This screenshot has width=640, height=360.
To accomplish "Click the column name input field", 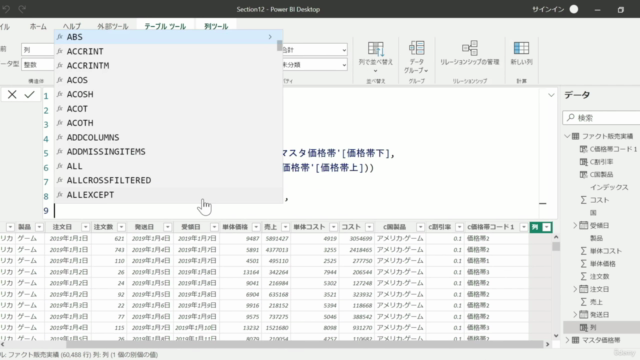I will coord(38,50).
